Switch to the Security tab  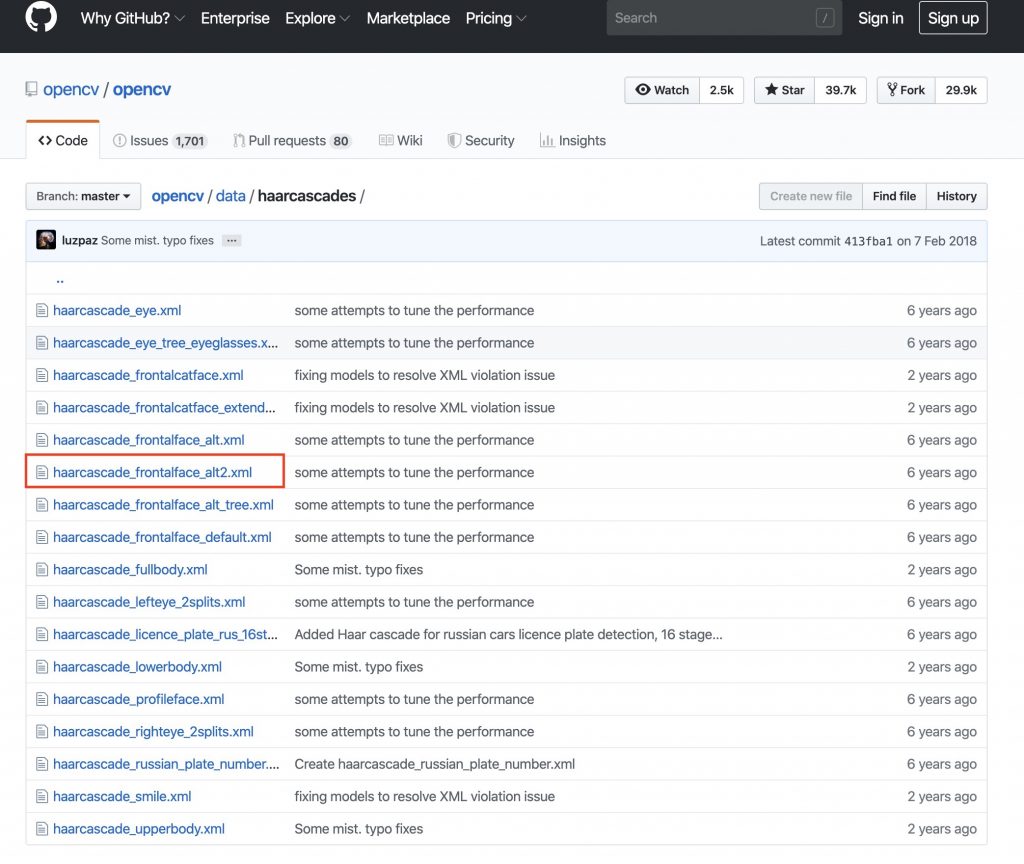click(481, 140)
